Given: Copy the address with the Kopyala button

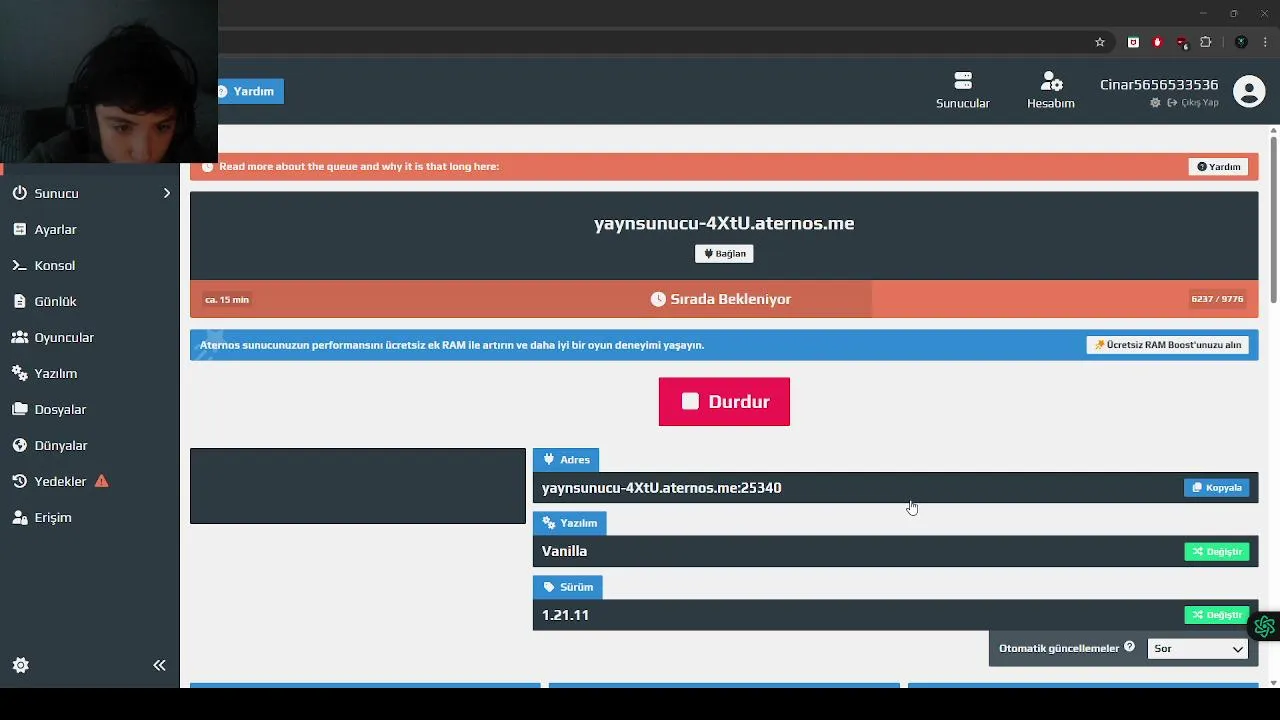Looking at the screenshot, I should click(1217, 488).
